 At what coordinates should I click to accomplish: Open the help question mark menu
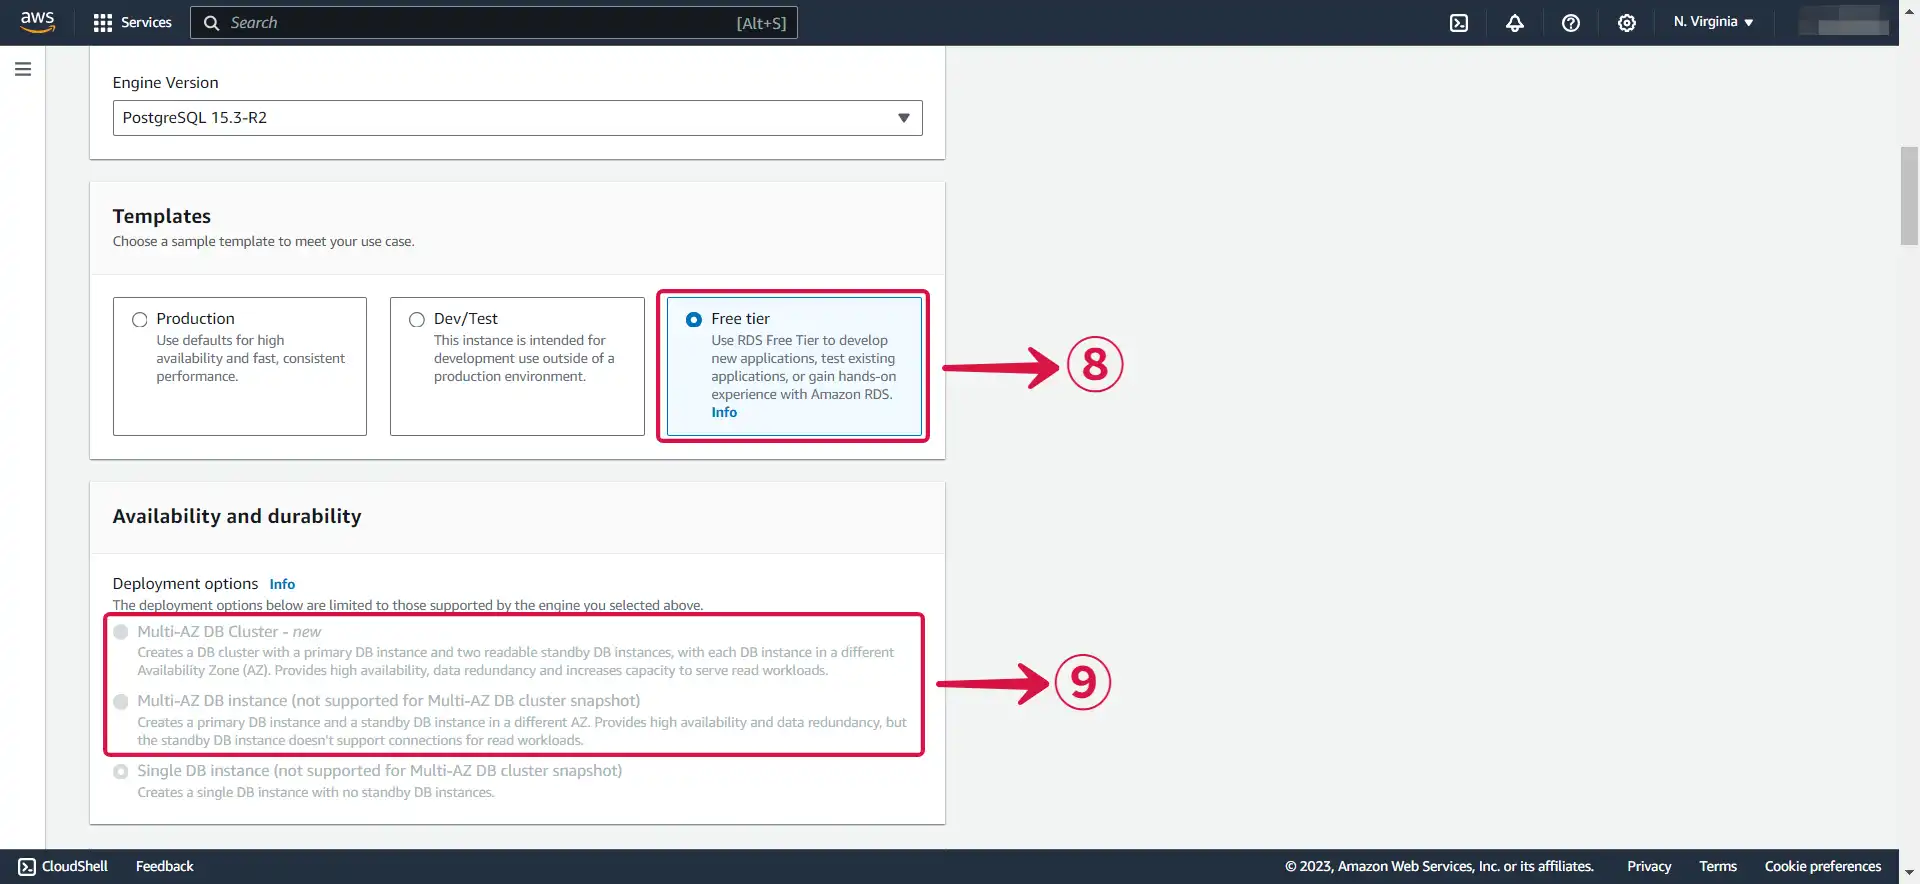1571,23
